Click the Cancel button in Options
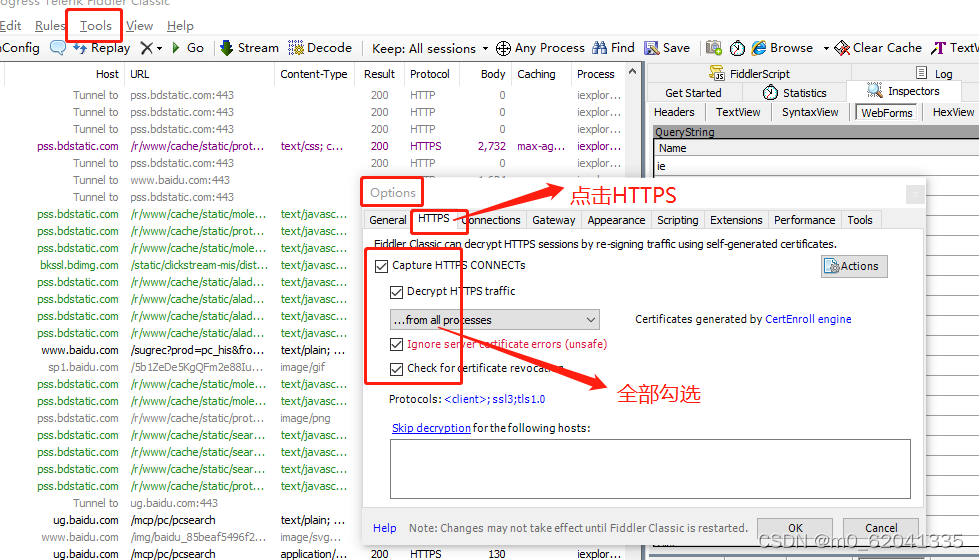Image resolution: width=979 pixels, height=560 pixels. click(880, 528)
